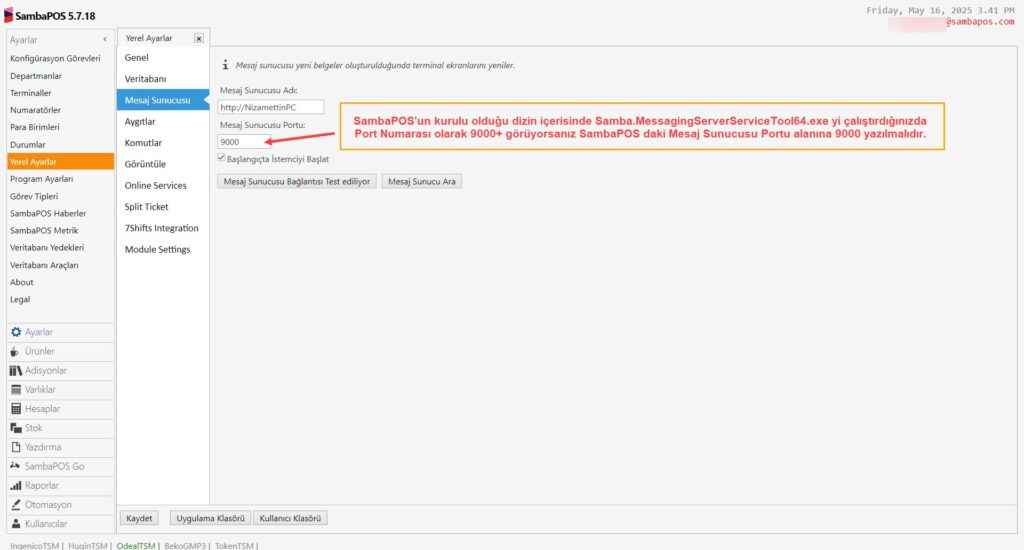The height and width of the screenshot is (550, 1024).
Task: Click the info icon beside message server note
Action: (x=225, y=65)
